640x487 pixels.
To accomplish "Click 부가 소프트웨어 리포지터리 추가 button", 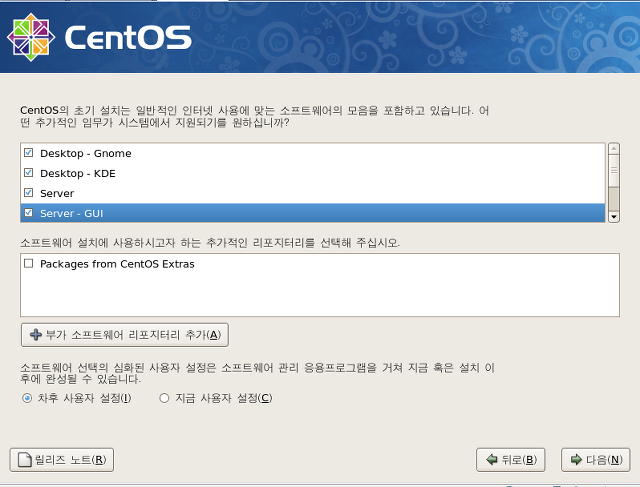I will coord(124,335).
